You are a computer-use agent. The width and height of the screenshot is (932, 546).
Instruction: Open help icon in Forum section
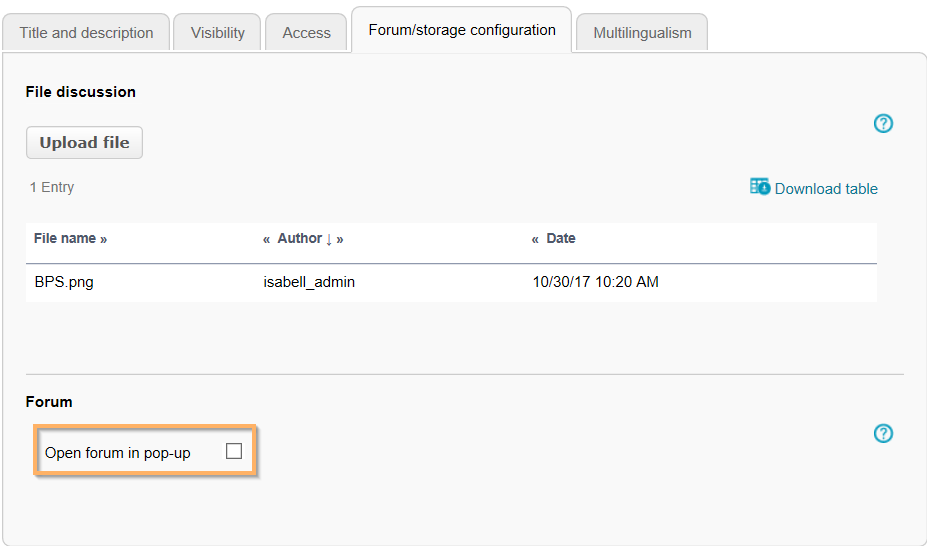[x=883, y=434]
